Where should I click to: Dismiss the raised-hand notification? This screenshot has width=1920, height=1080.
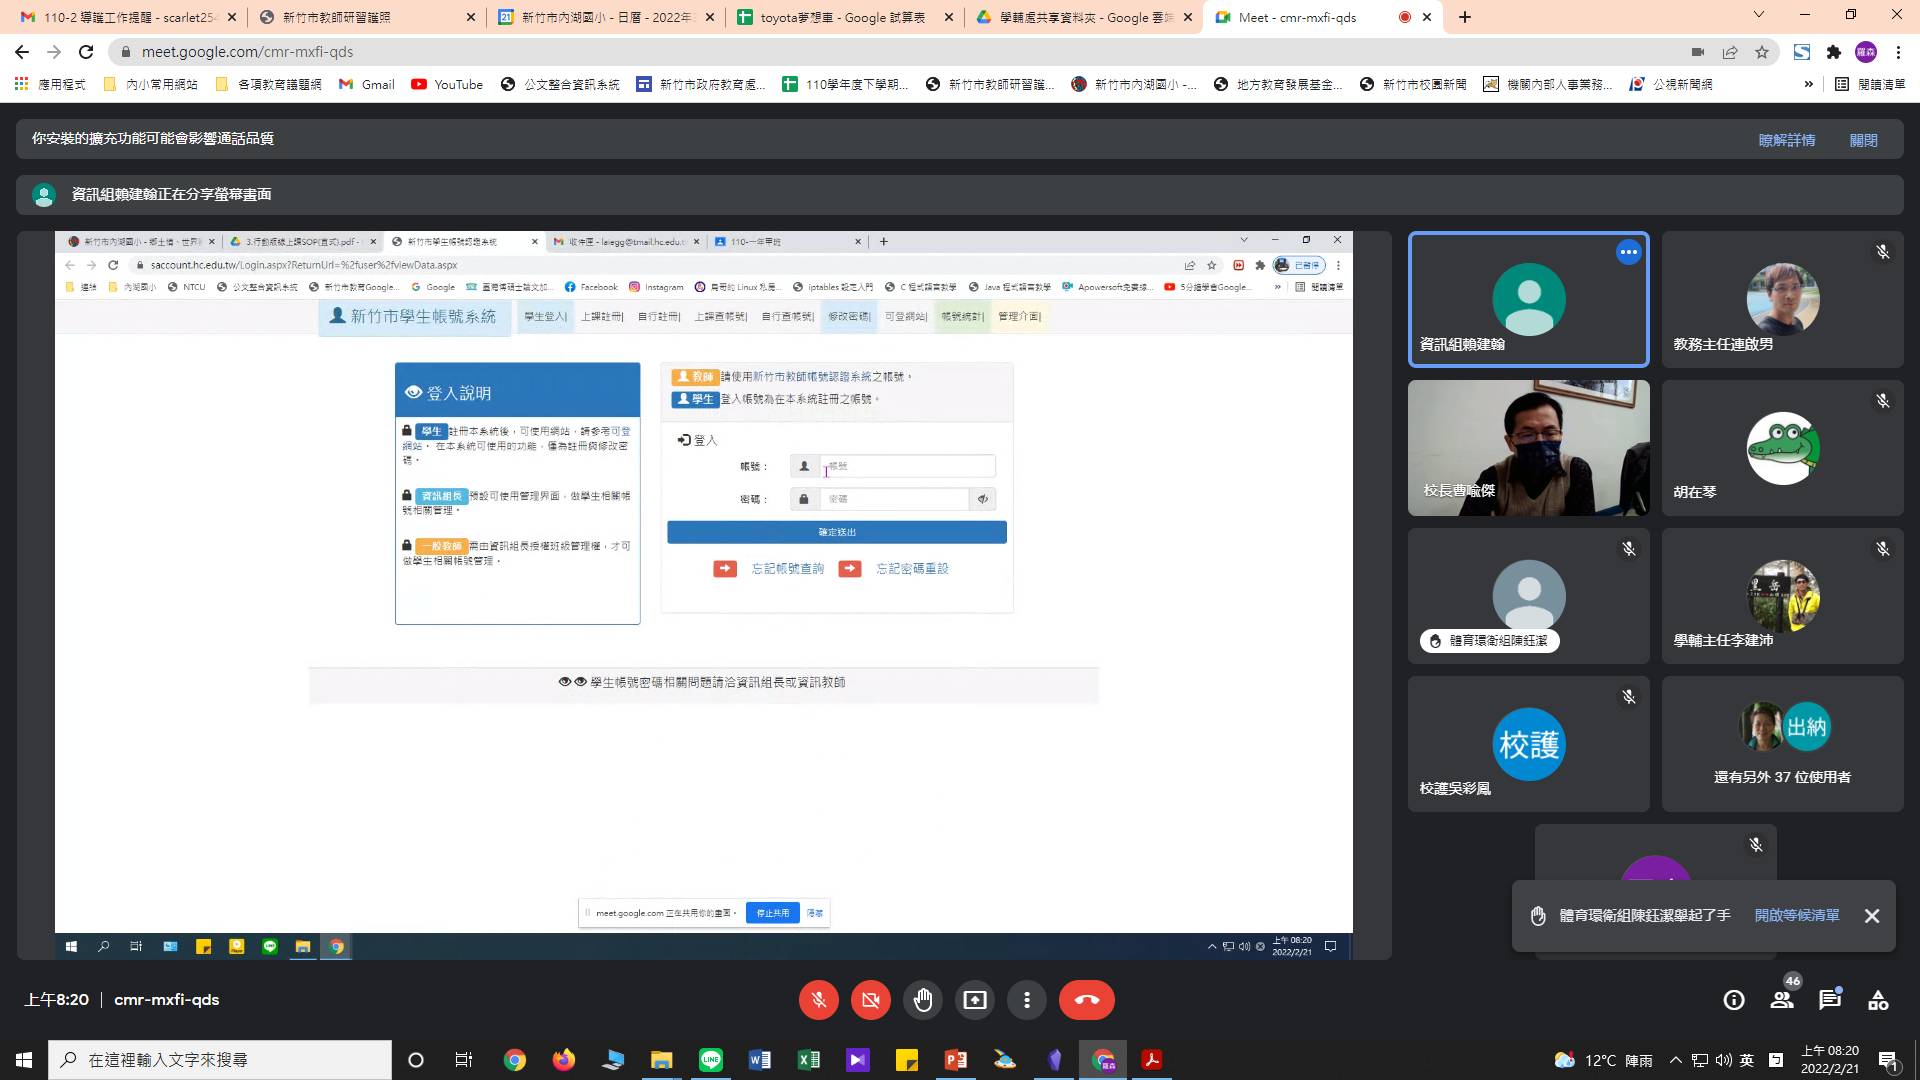[1872, 916]
